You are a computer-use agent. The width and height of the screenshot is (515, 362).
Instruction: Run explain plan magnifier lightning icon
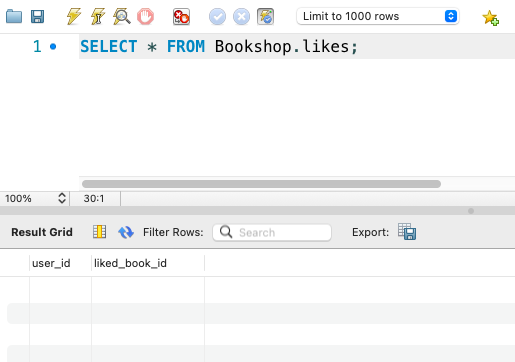click(122, 16)
